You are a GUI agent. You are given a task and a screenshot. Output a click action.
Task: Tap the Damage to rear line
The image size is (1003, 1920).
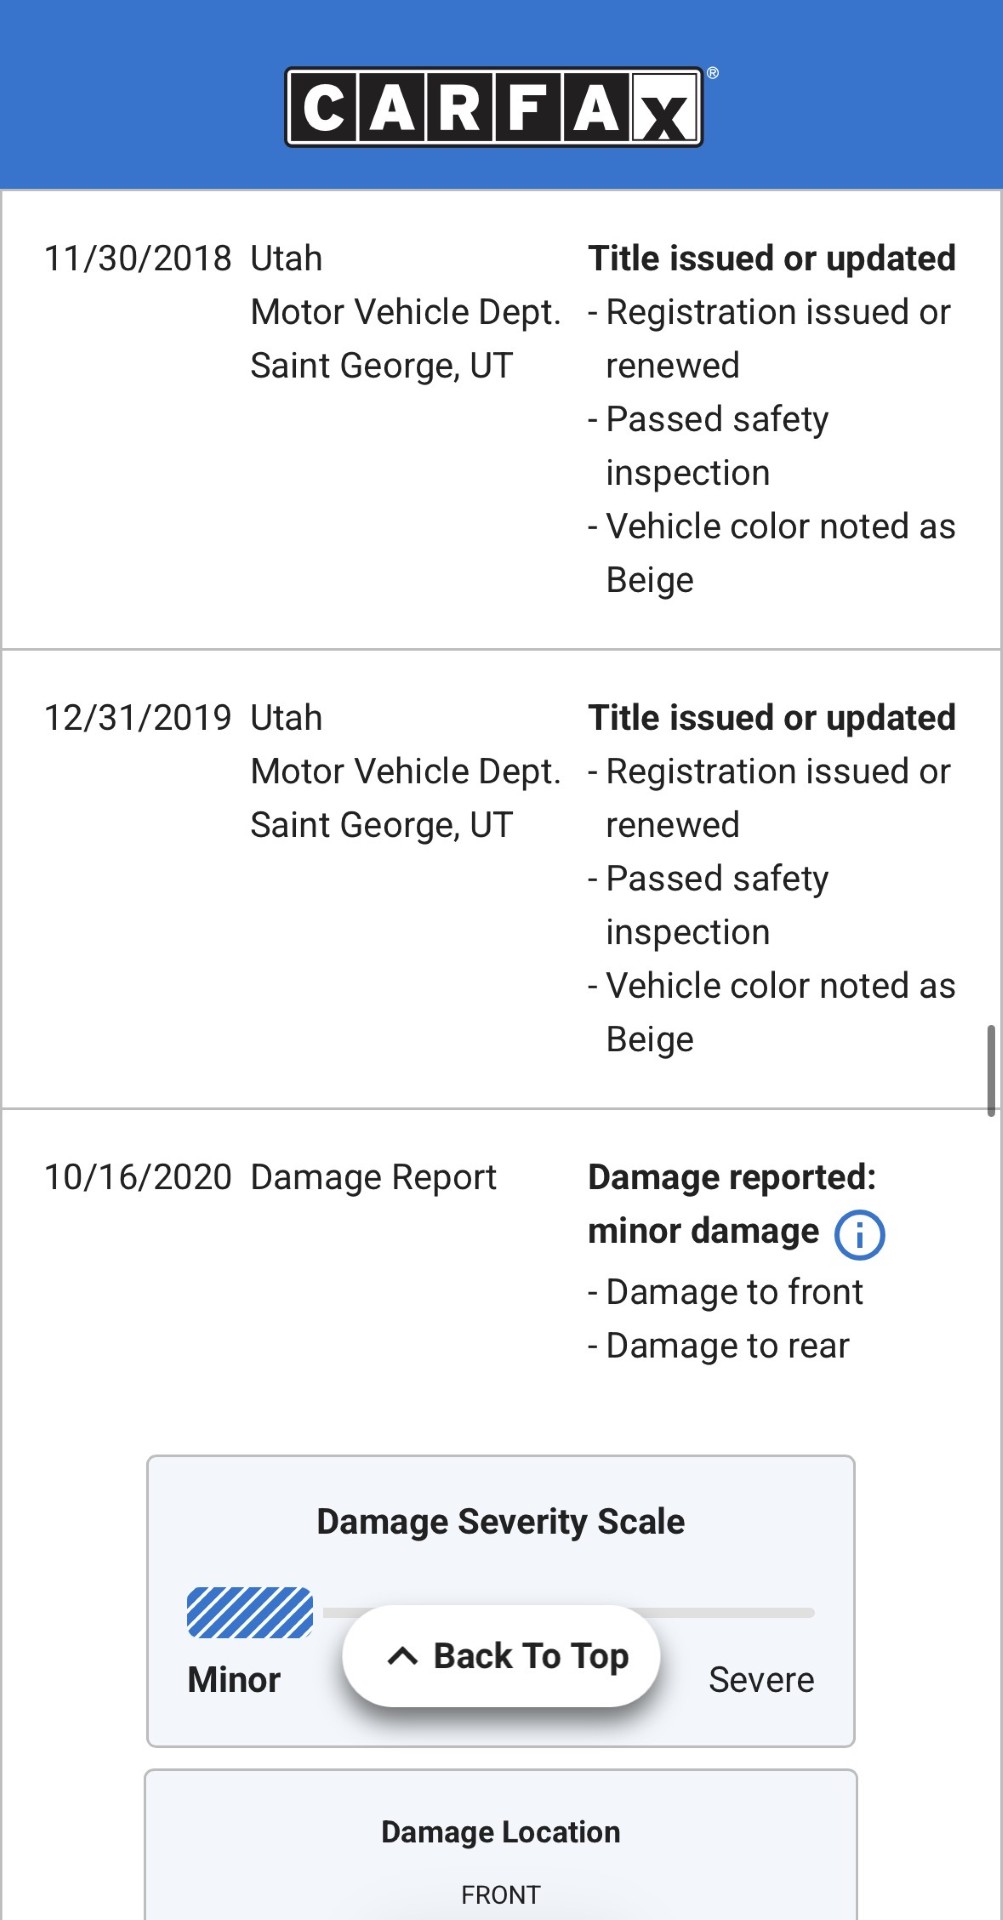[x=719, y=1346]
